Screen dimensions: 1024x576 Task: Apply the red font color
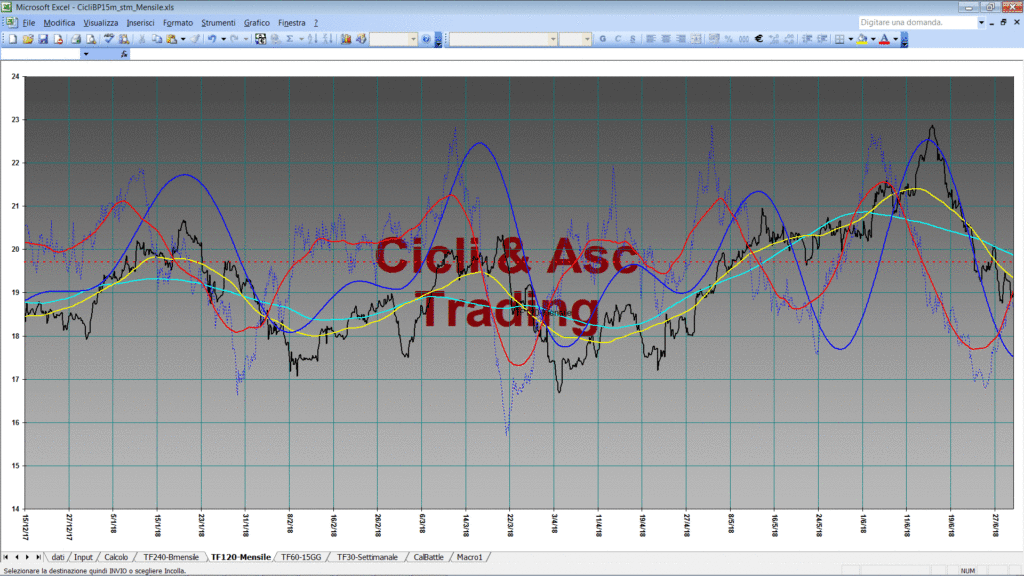pyautogui.click(x=885, y=39)
